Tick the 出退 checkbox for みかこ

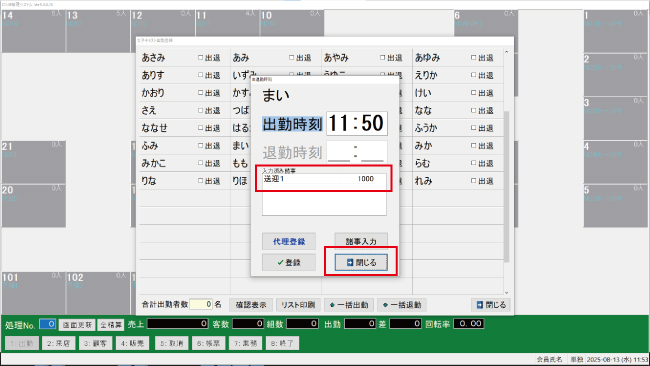(x=201, y=163)
